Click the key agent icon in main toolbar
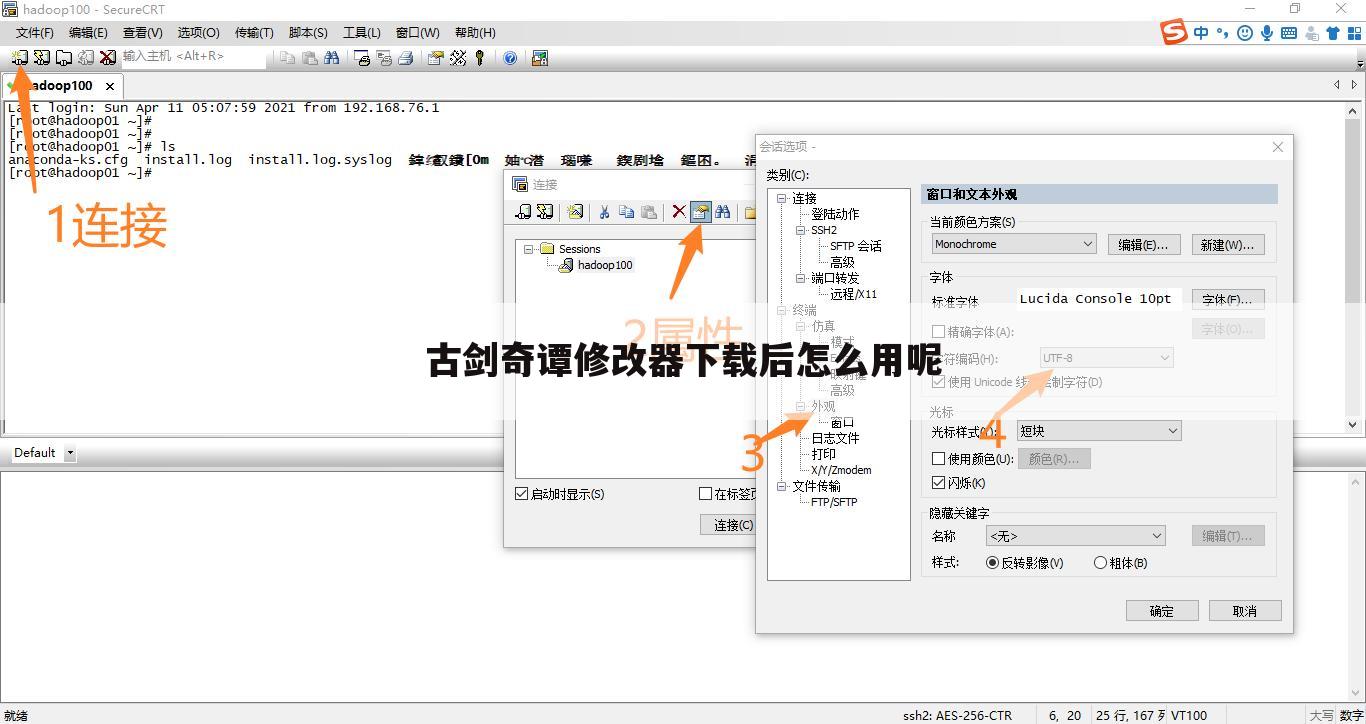Screen dimensions: 1366x724 (480, 58)
